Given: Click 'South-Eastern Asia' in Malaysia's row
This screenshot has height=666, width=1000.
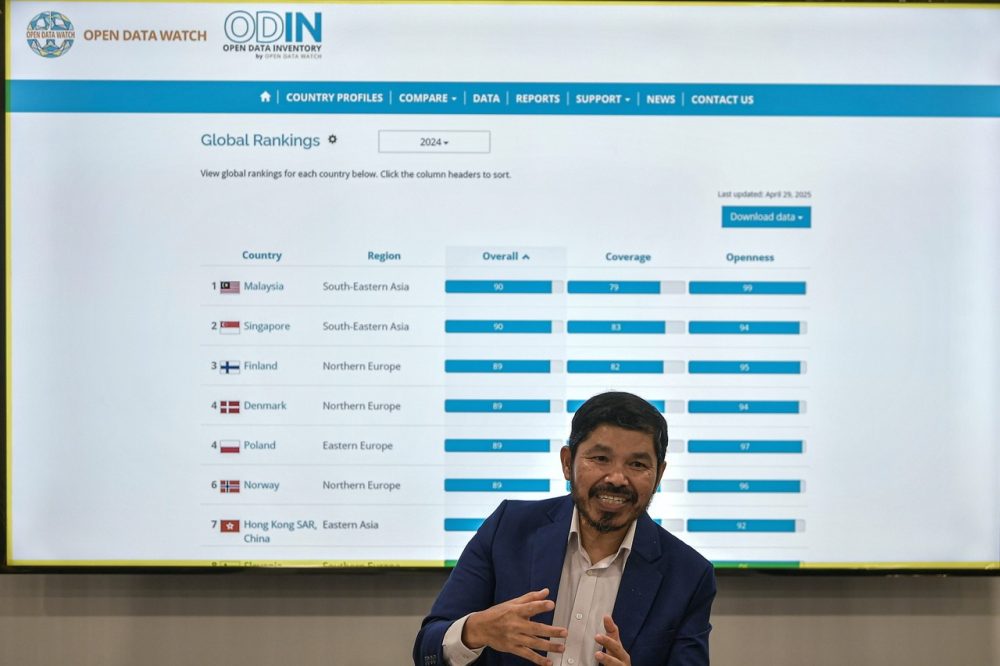Looking at the screenshot, I should (365, 286).
